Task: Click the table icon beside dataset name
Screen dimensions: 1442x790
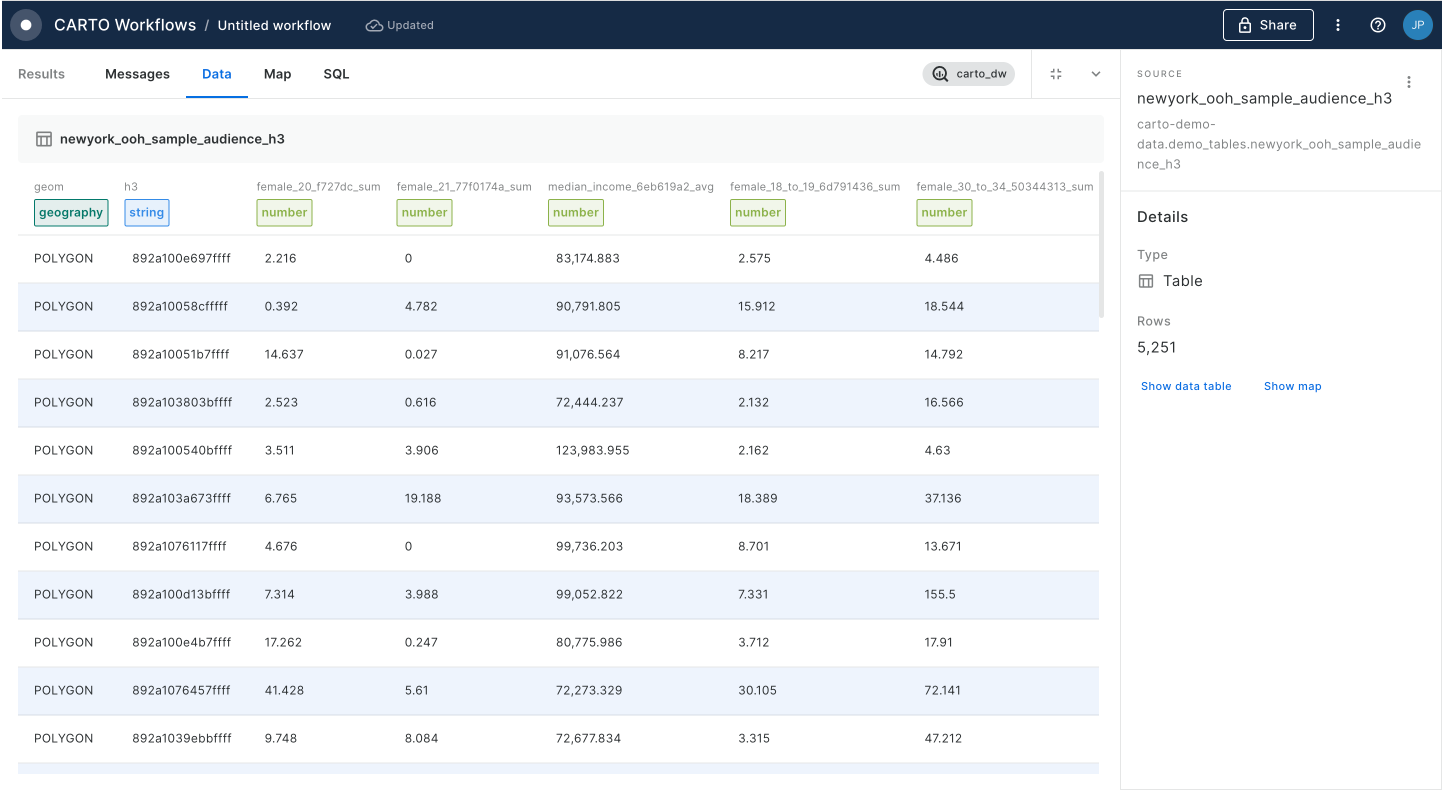Action: [x=44, y=139]
